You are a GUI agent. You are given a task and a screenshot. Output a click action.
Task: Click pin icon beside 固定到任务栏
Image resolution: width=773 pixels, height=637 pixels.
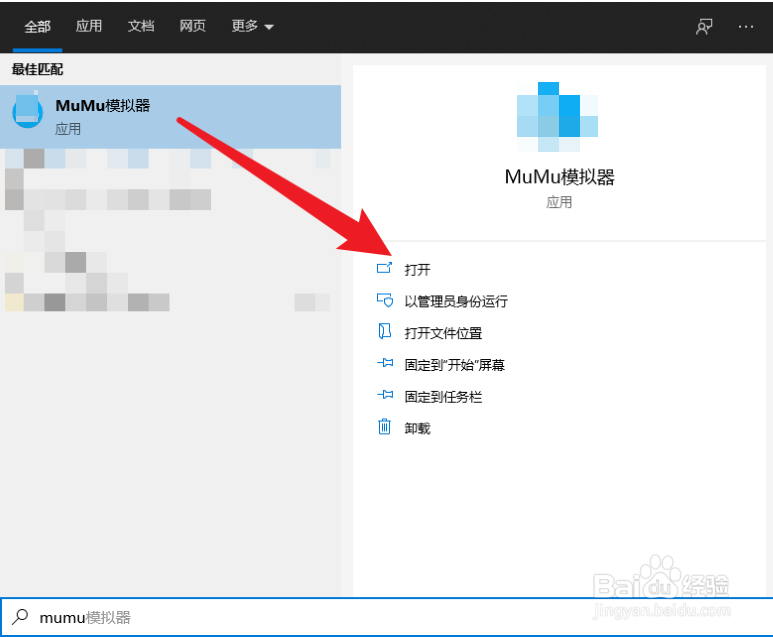[x=385, y=395]
